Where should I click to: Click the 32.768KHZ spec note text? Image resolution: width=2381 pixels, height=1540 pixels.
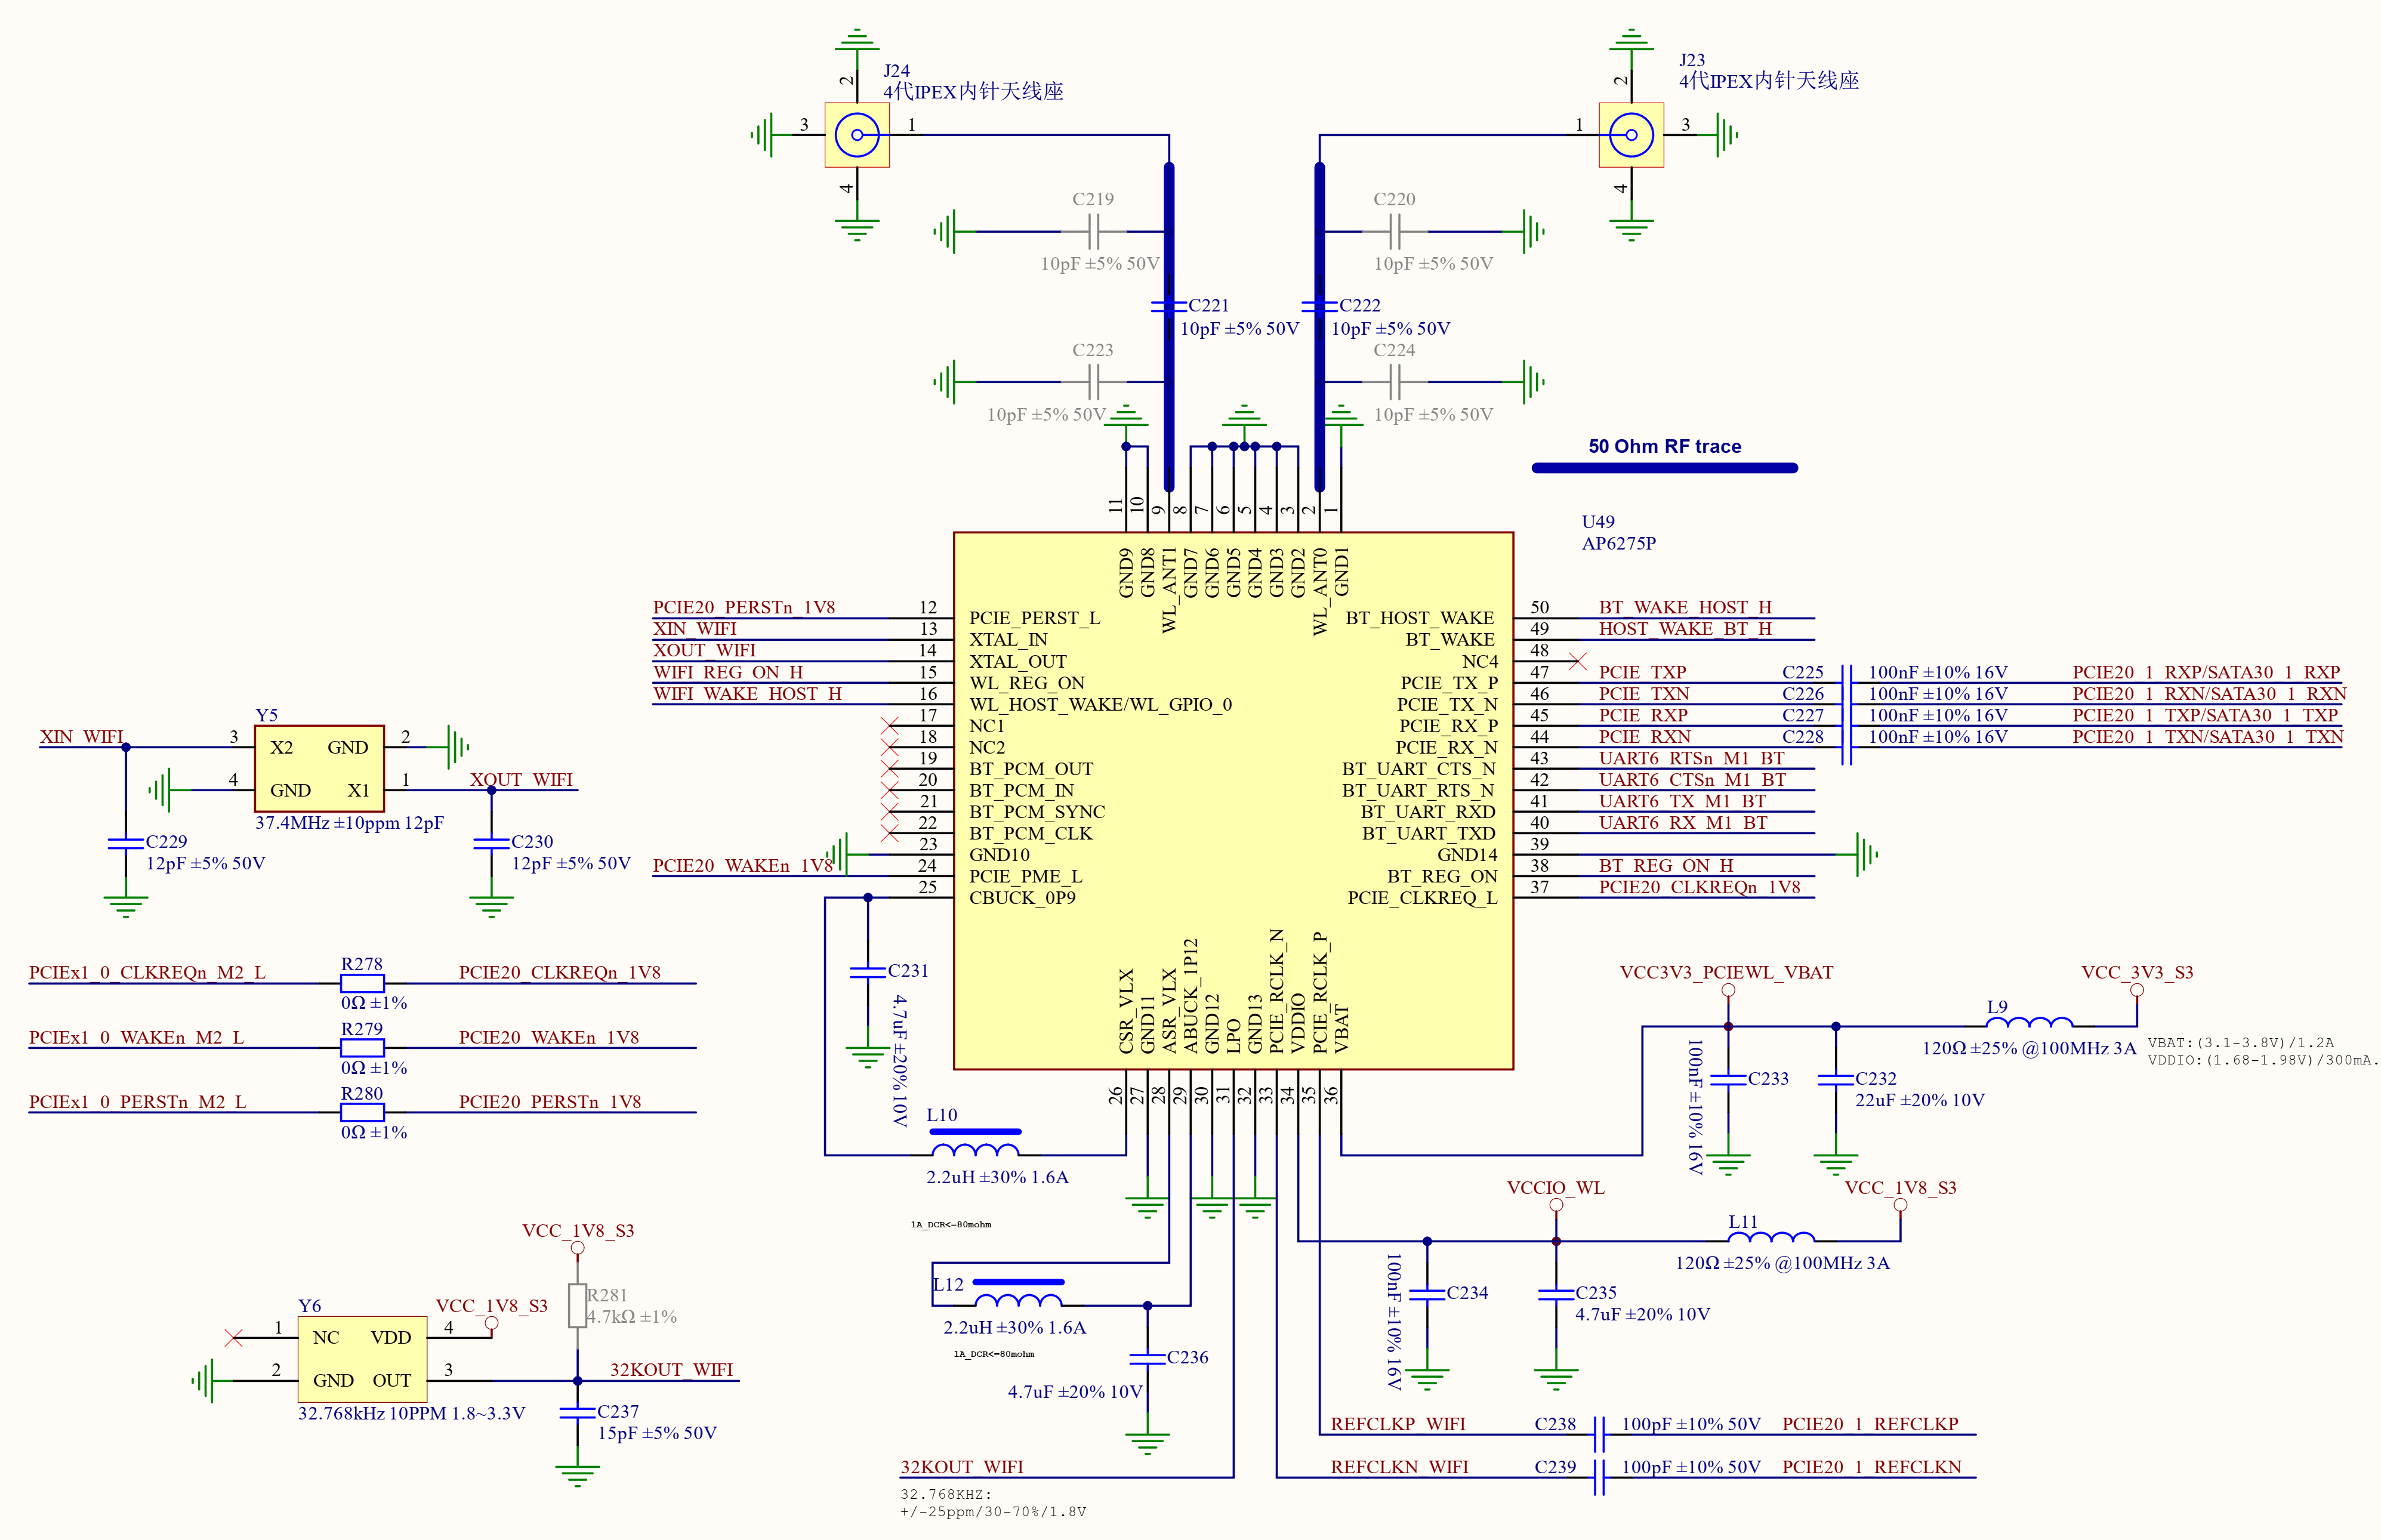point(945,1495)
